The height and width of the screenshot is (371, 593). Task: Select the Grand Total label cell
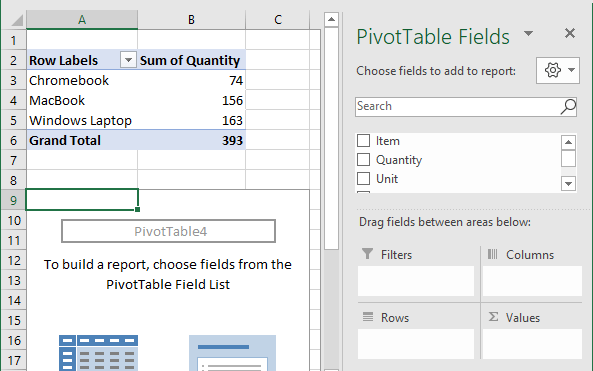tap(82, 140)
